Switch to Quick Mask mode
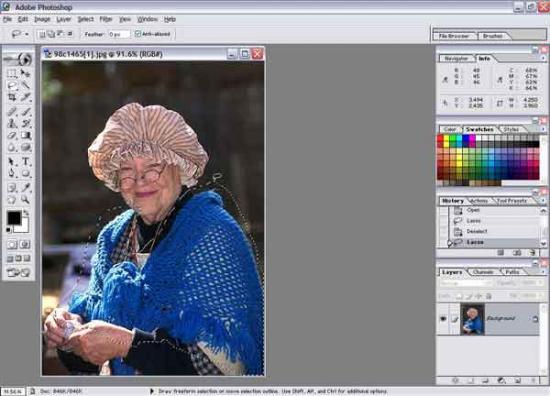Viewport: 550px width, 396px height. [25, 244]
